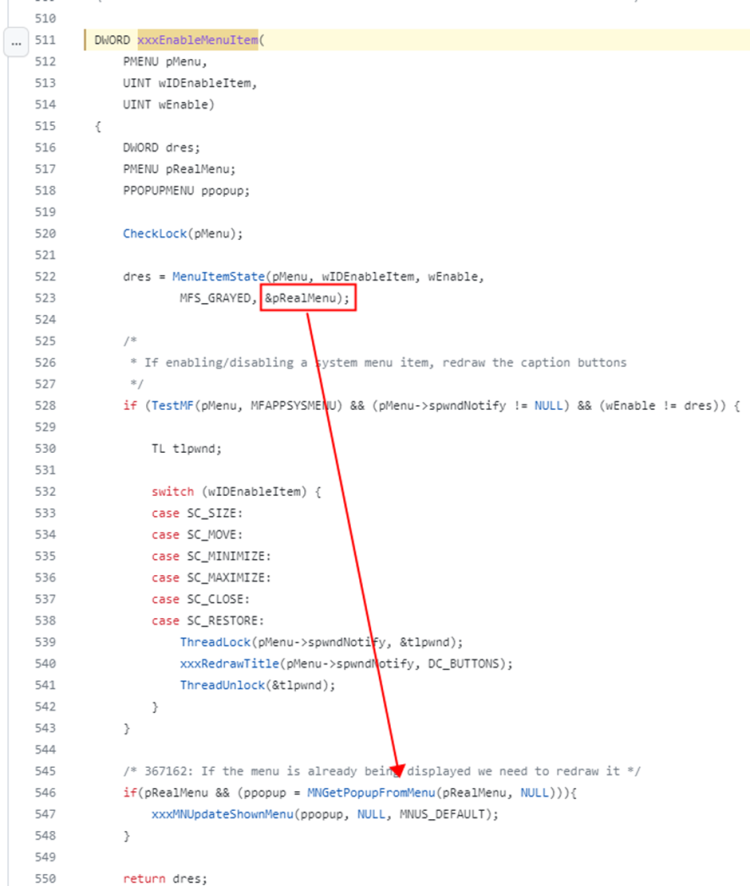
Task: Click the switch keyword on line 532
Action: coord(171,492)
